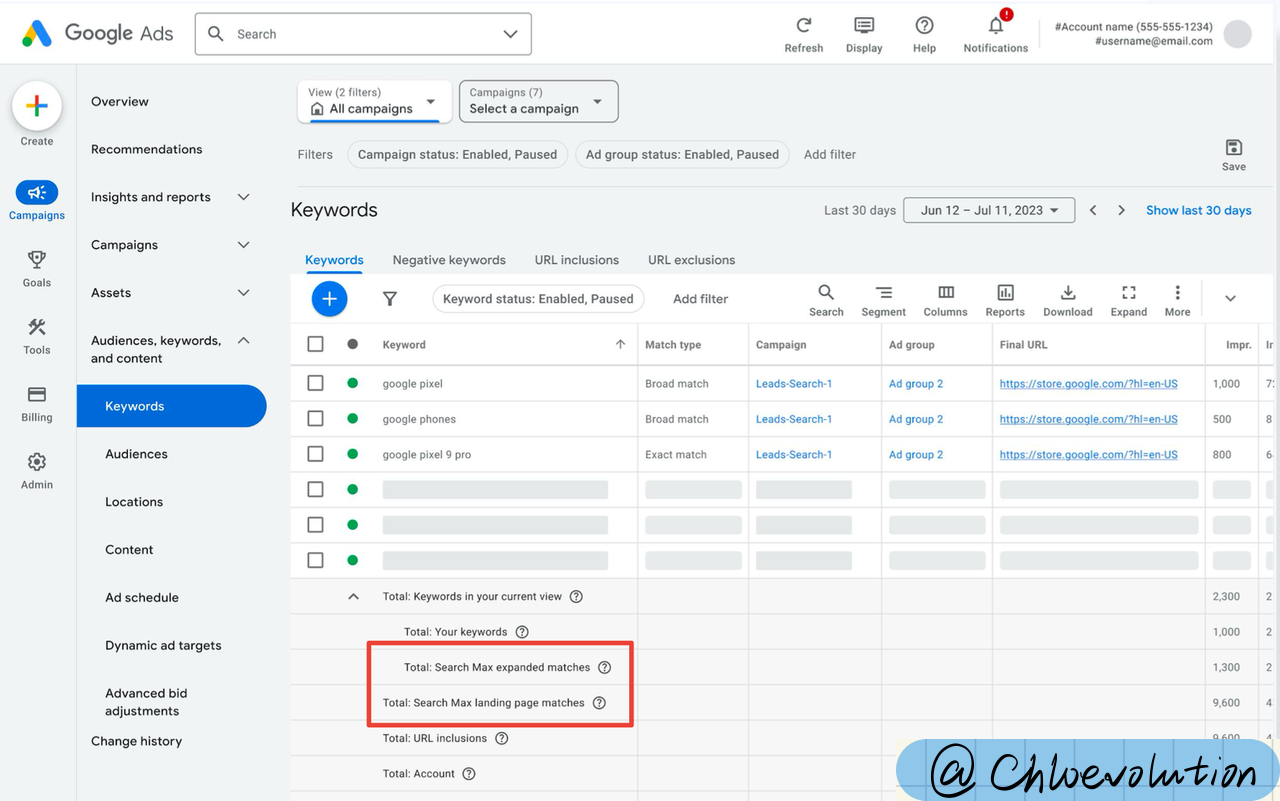Toggle the select-all keywords checkbox
The width and height of the screenshot is (1280, 801).
pyautogui.click(x=315, y=344)
